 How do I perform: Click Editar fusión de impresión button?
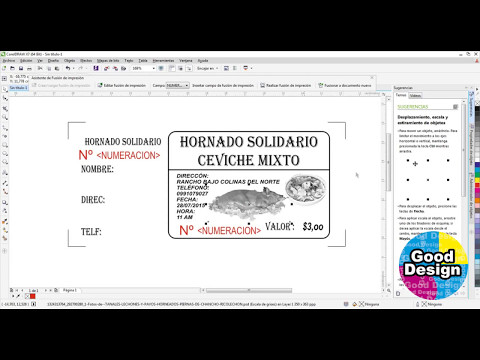tap(122, 85)
